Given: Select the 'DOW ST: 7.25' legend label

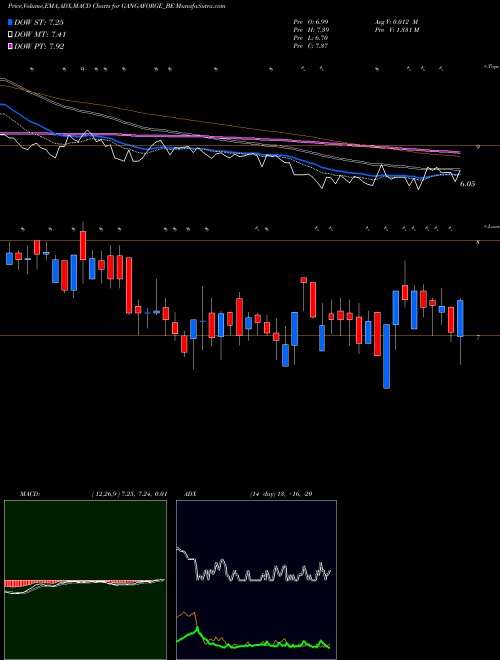Looking at the screenshot, I should 39,23.
